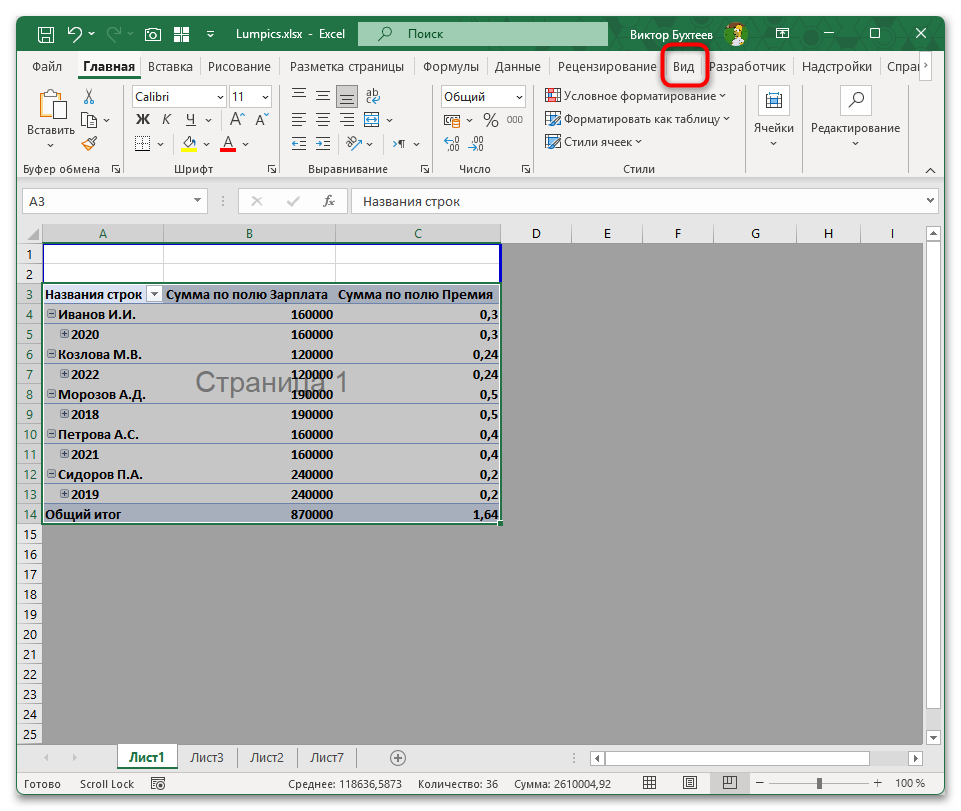
Task: Open the Вид ribbon tab
Action: tap(684, 67)
